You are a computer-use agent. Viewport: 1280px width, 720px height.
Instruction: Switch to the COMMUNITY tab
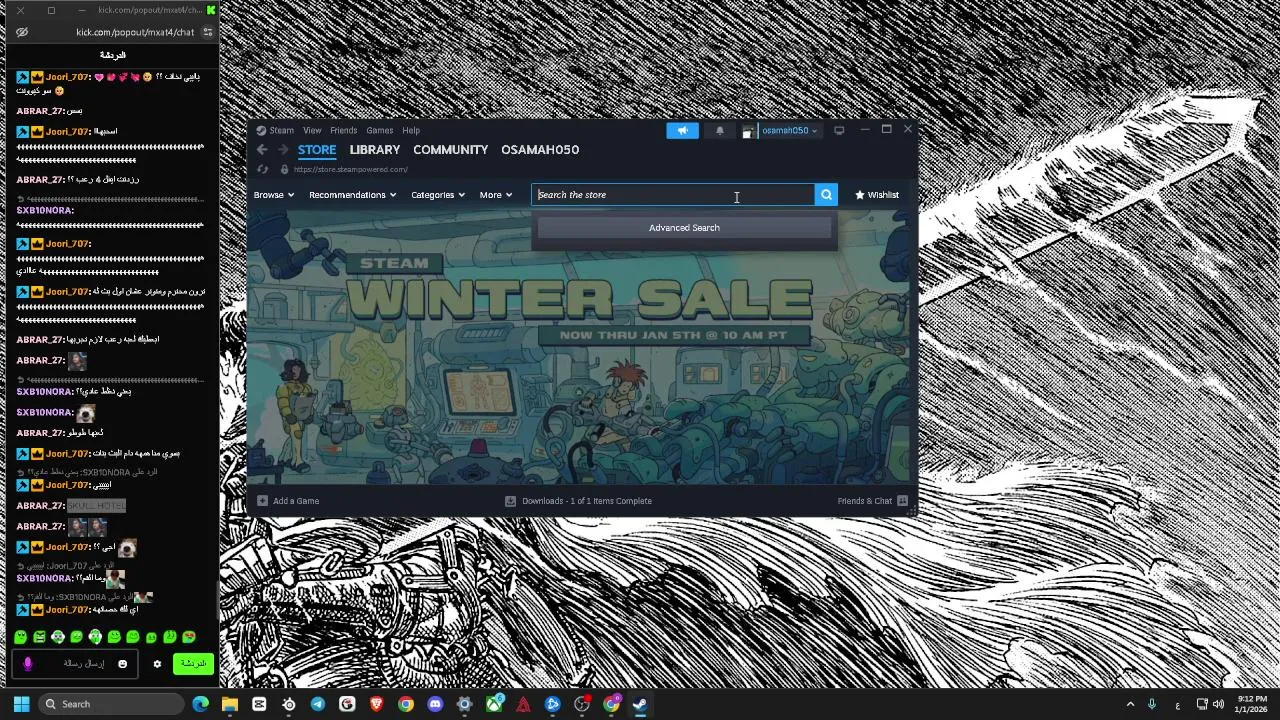(x=450, y=150)
